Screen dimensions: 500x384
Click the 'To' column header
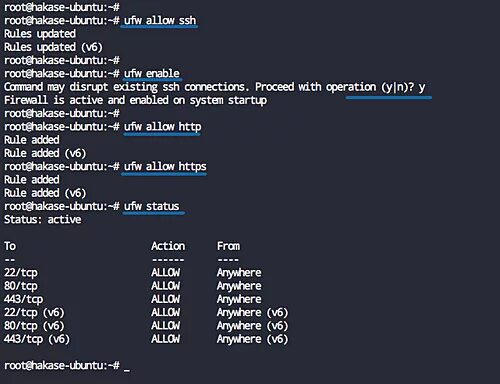(x=10, y=246)
